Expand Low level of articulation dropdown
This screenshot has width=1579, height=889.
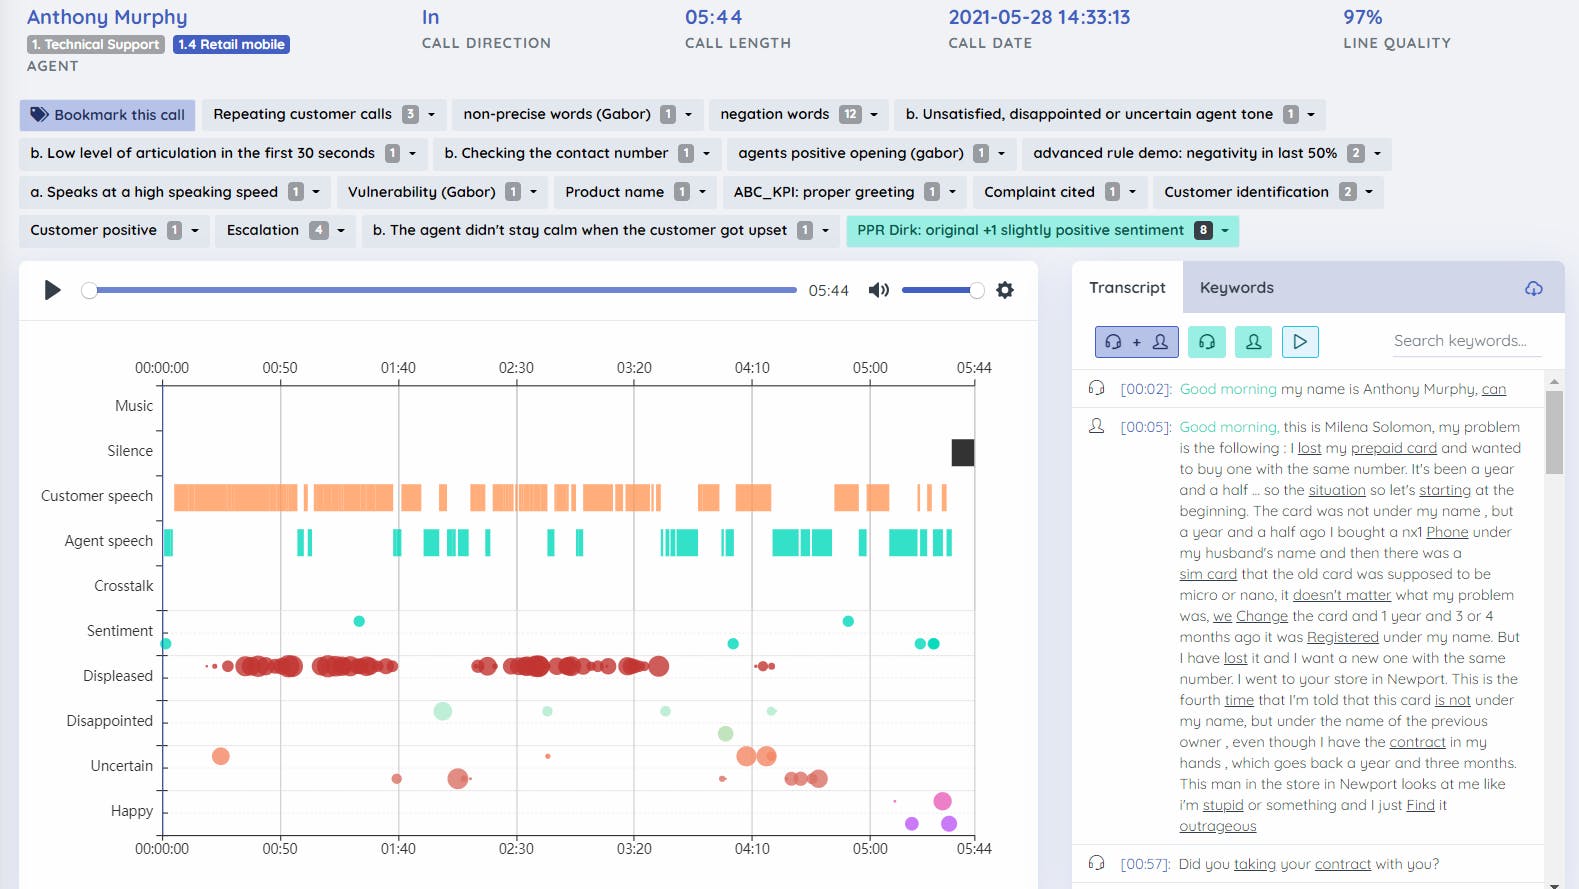413,154
